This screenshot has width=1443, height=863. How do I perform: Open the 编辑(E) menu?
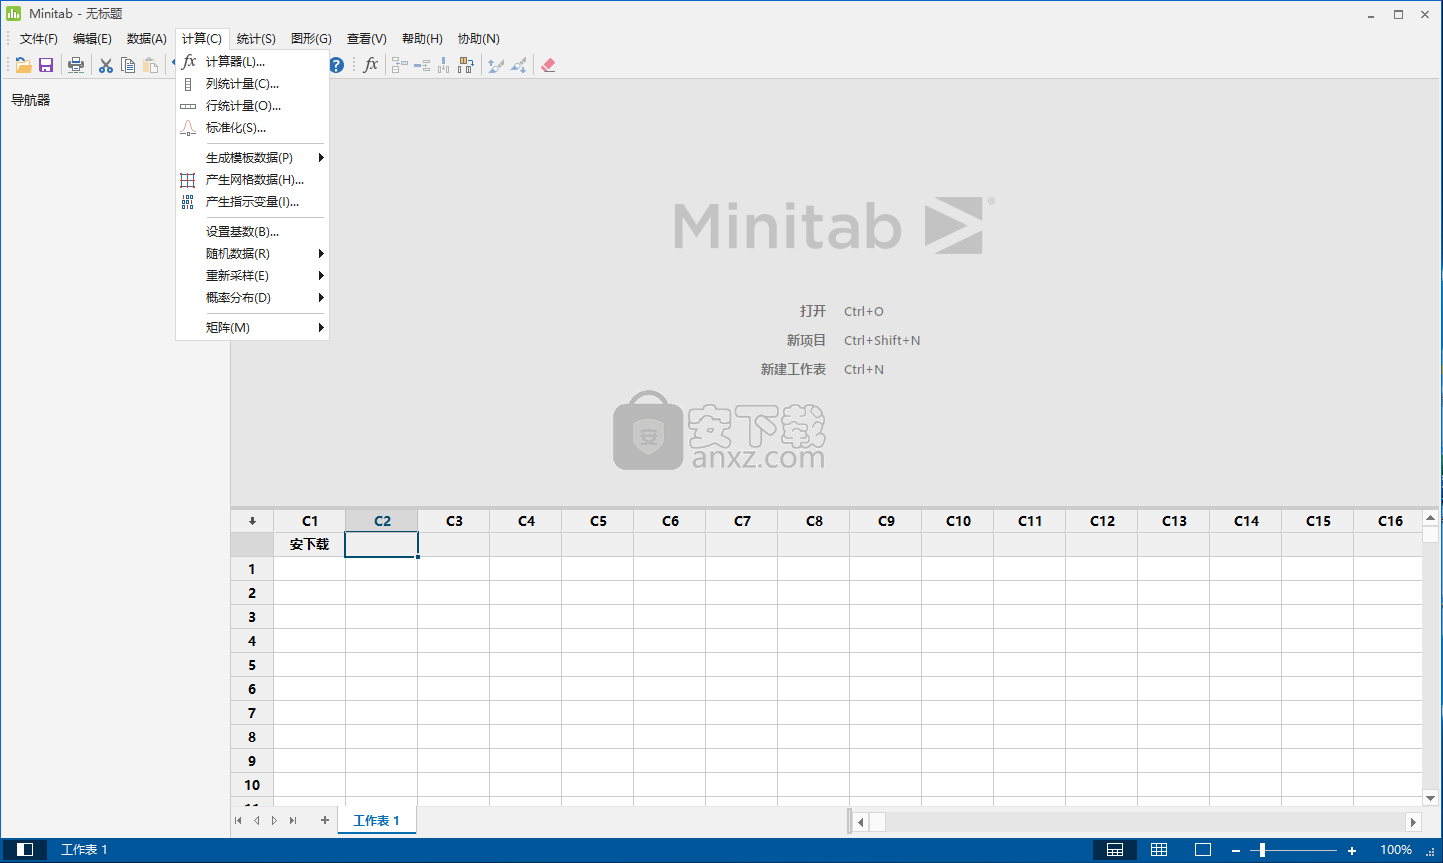(x=92, y=39)
